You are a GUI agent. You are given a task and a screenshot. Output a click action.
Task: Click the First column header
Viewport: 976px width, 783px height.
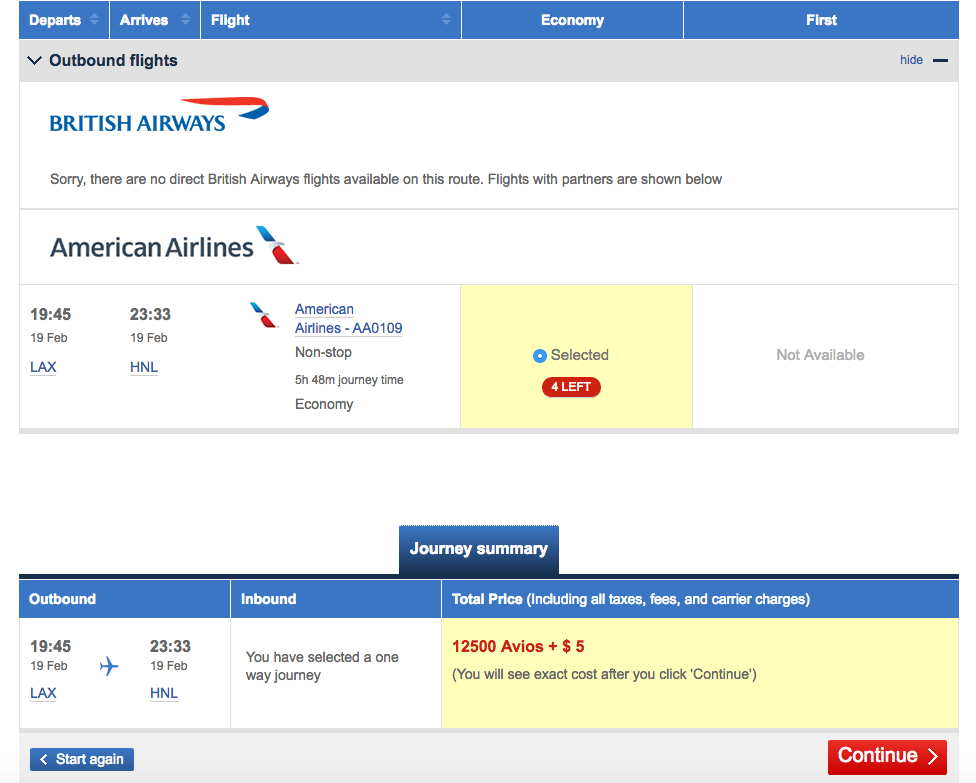click(821, 20)
